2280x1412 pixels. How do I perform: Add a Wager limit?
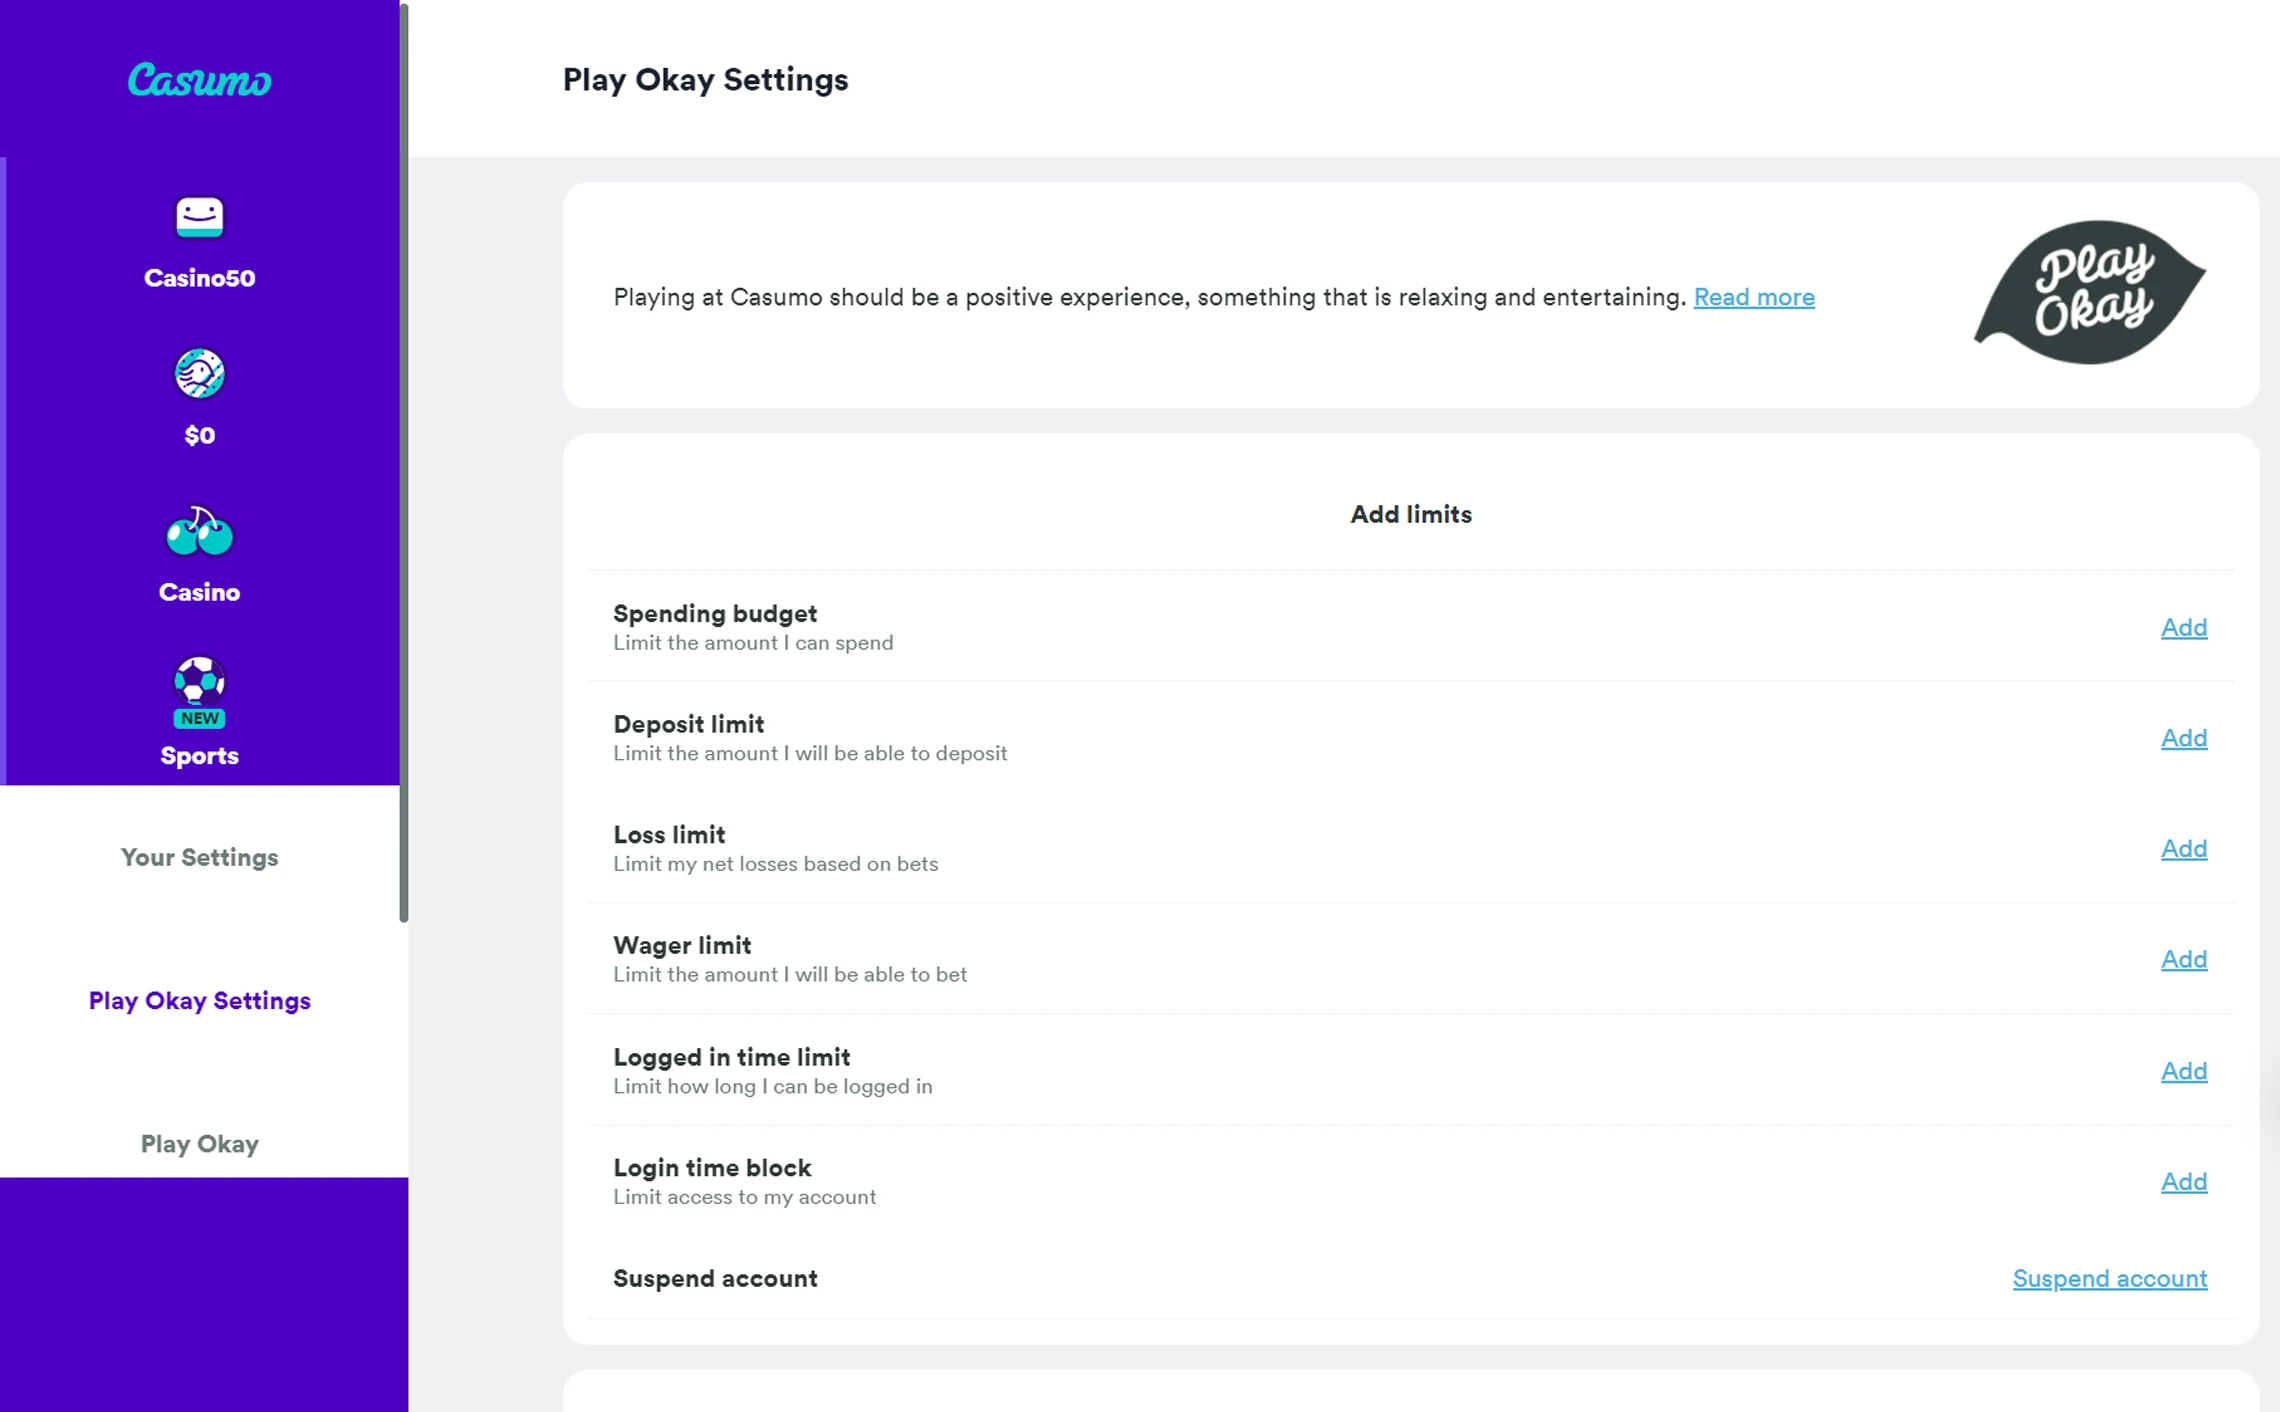(x=2184, y=959)
